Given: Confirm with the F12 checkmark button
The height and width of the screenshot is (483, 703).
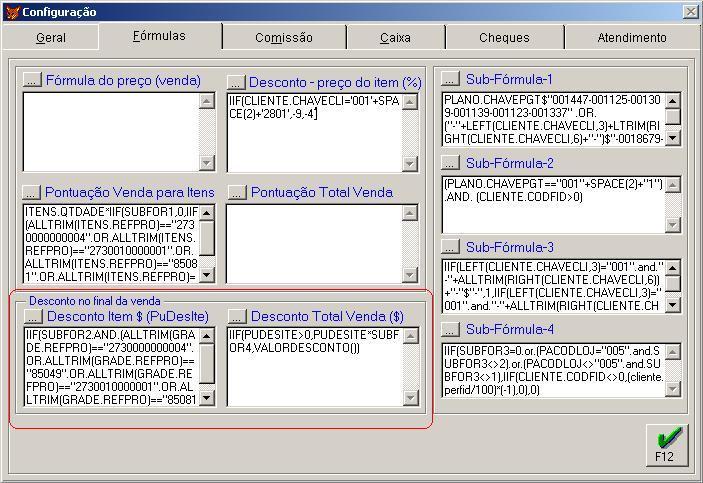Looking at the screenshot, I should (667, 445).
